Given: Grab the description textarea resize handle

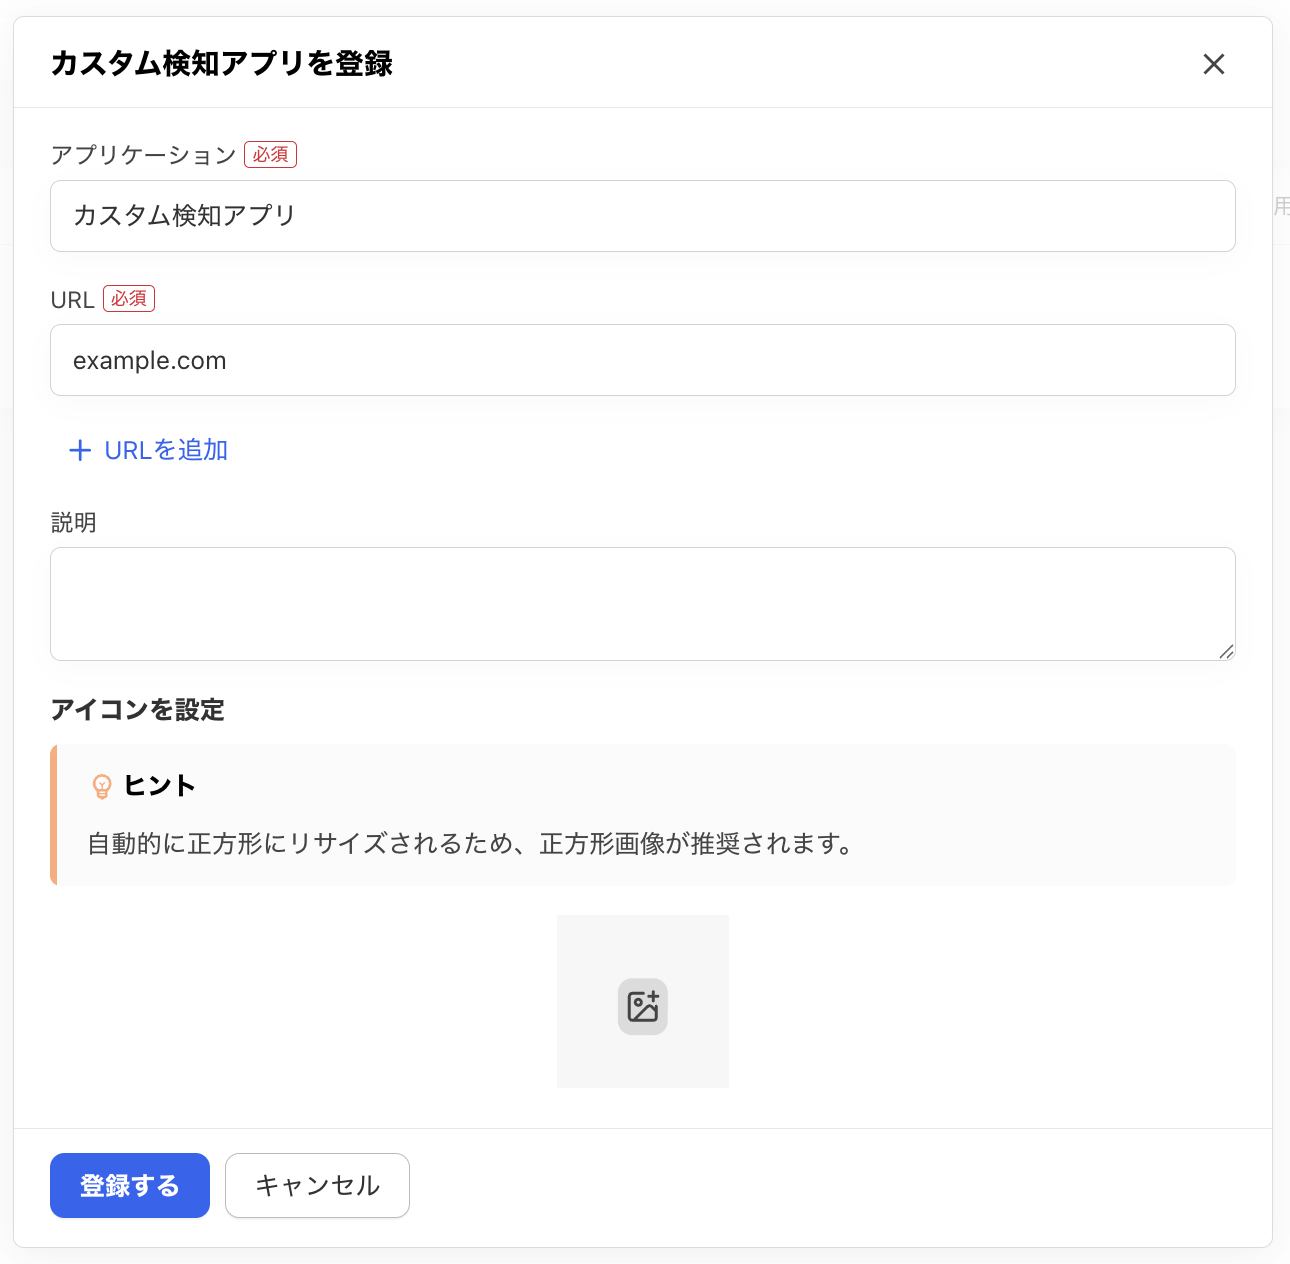Looking at the screenshot, I should tap(1226, 651).
